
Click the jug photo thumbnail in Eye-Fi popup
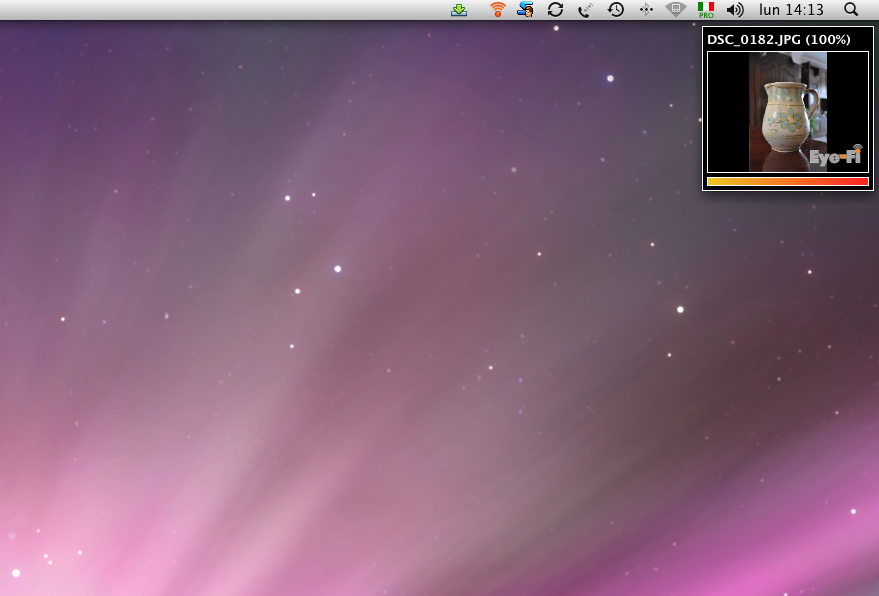tap(788, 112)
